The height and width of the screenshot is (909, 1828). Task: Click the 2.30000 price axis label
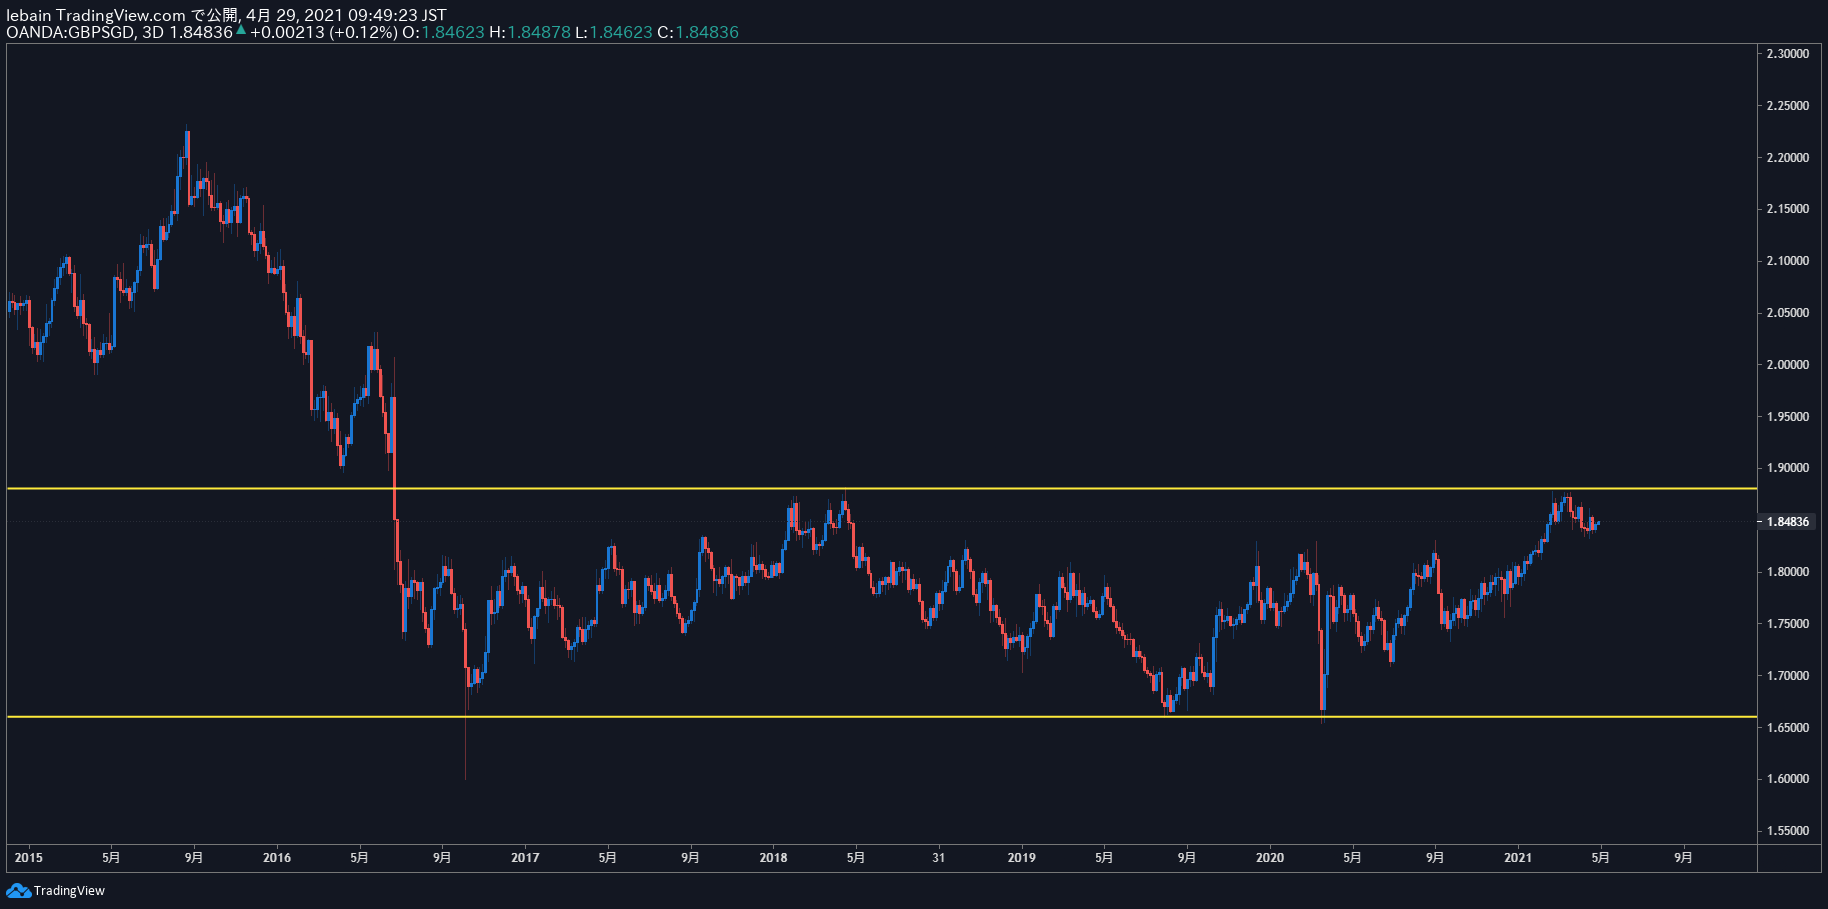pos(1787,54)
